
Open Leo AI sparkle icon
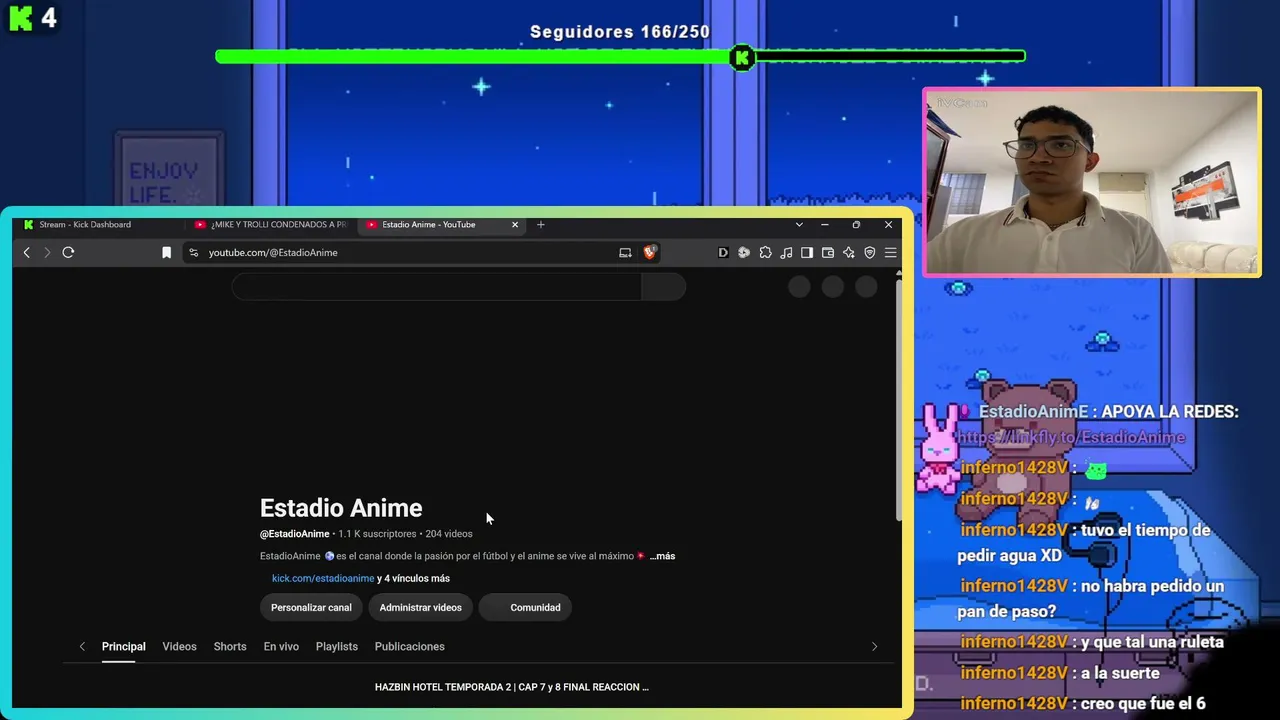(x=849, y=253)
